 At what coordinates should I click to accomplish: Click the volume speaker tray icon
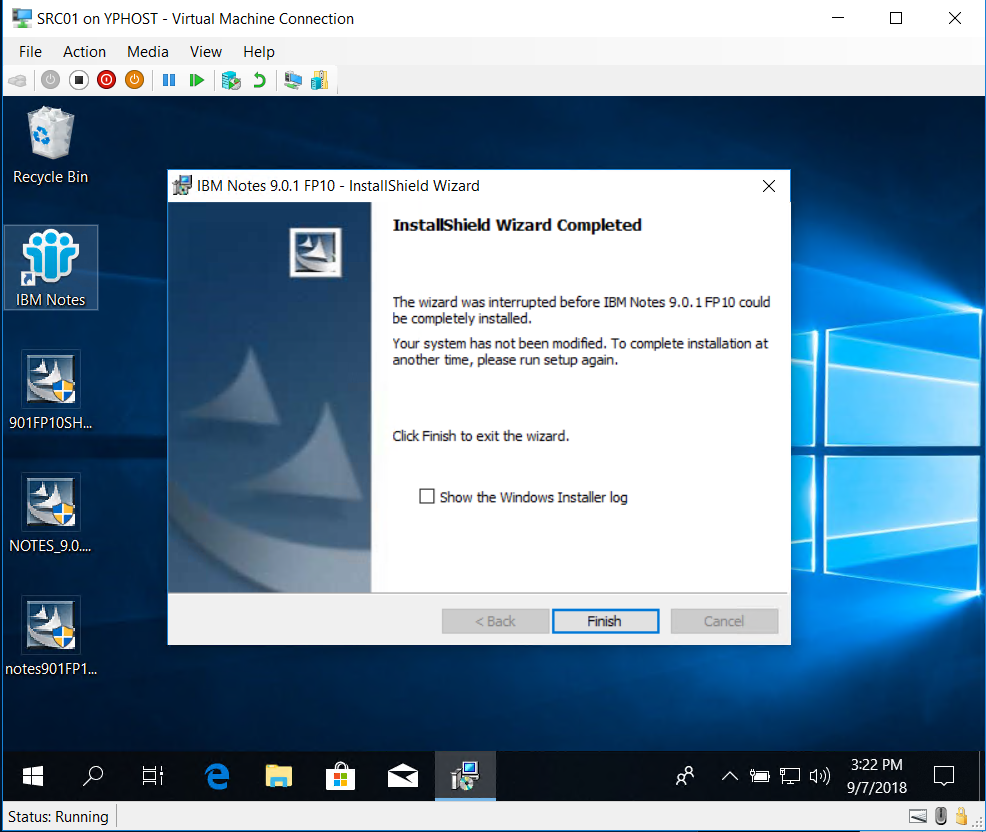click(x=820, y=776)
